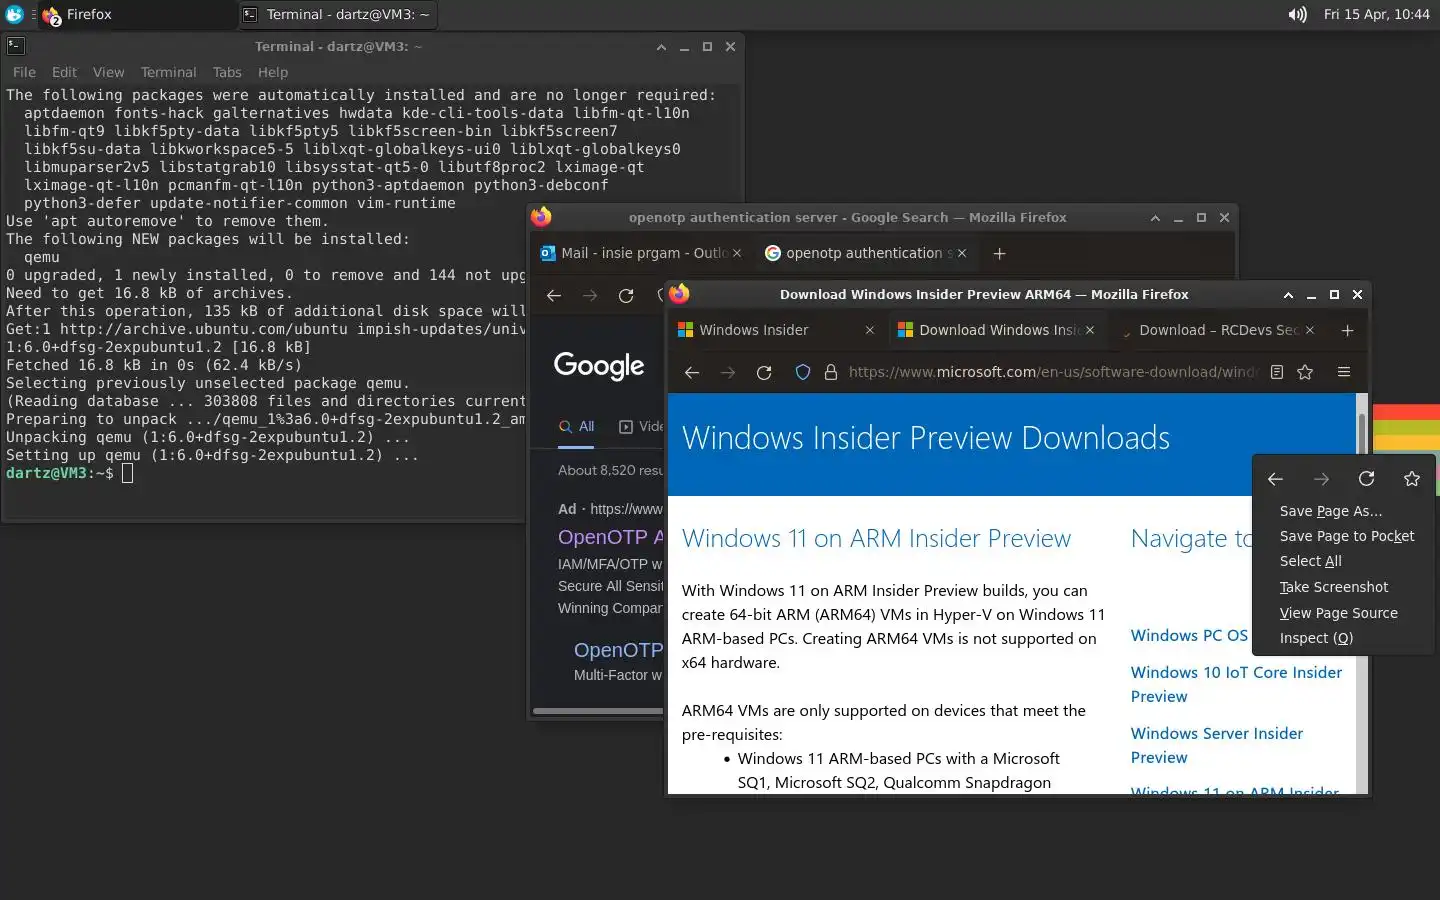The height and width of the screenshot is (900, 1440).
Task: Open File menu in Terminal window
Action: pyautogui.click(x=24, y=72)
